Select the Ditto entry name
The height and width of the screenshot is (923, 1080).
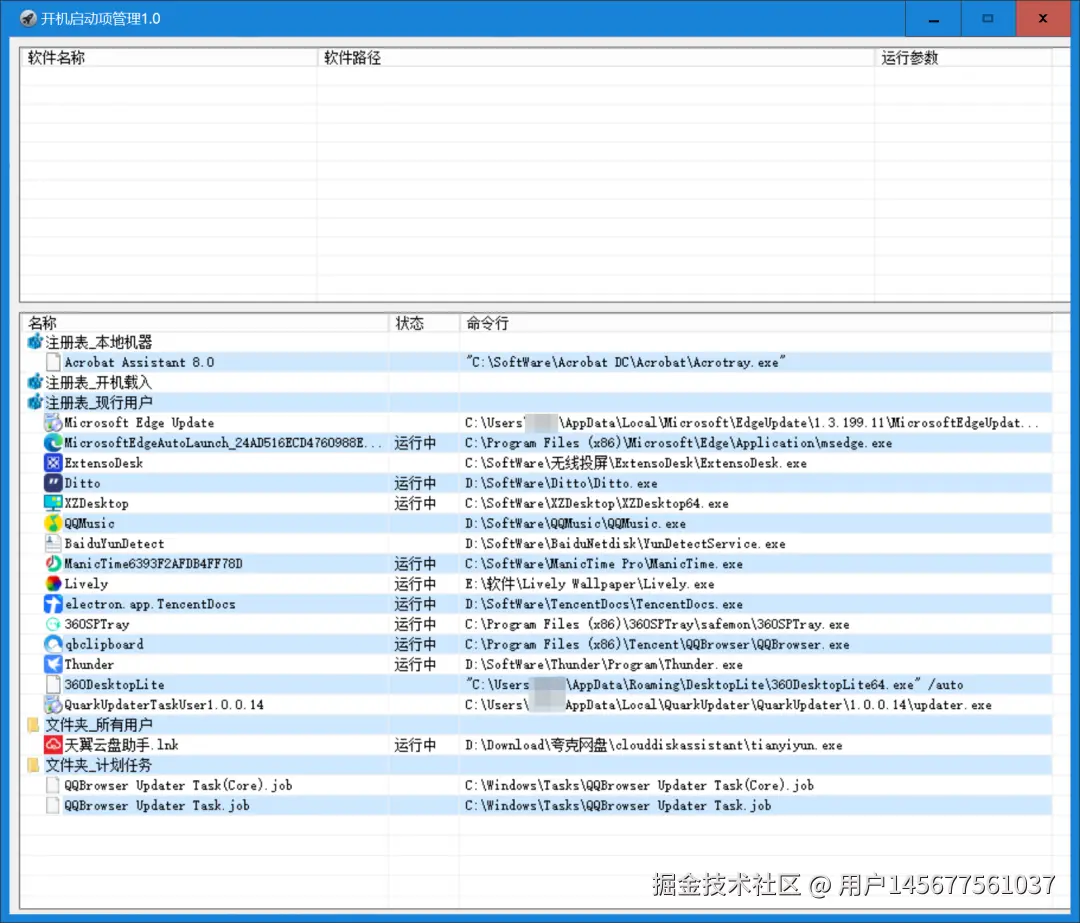(x=83, y=483)
